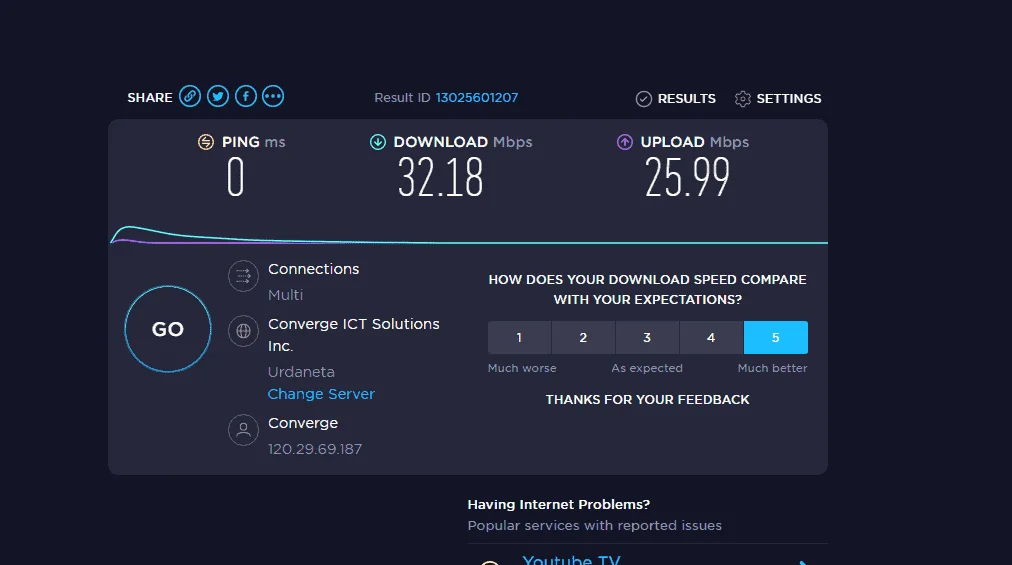Click the ping icon
The height and width of the screenshot is (565, 1012).
pos(206,142)
